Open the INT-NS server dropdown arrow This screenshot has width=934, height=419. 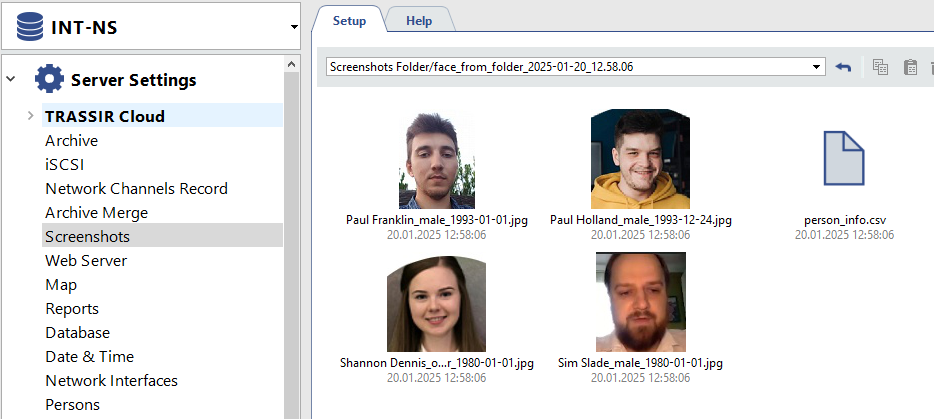294,27
